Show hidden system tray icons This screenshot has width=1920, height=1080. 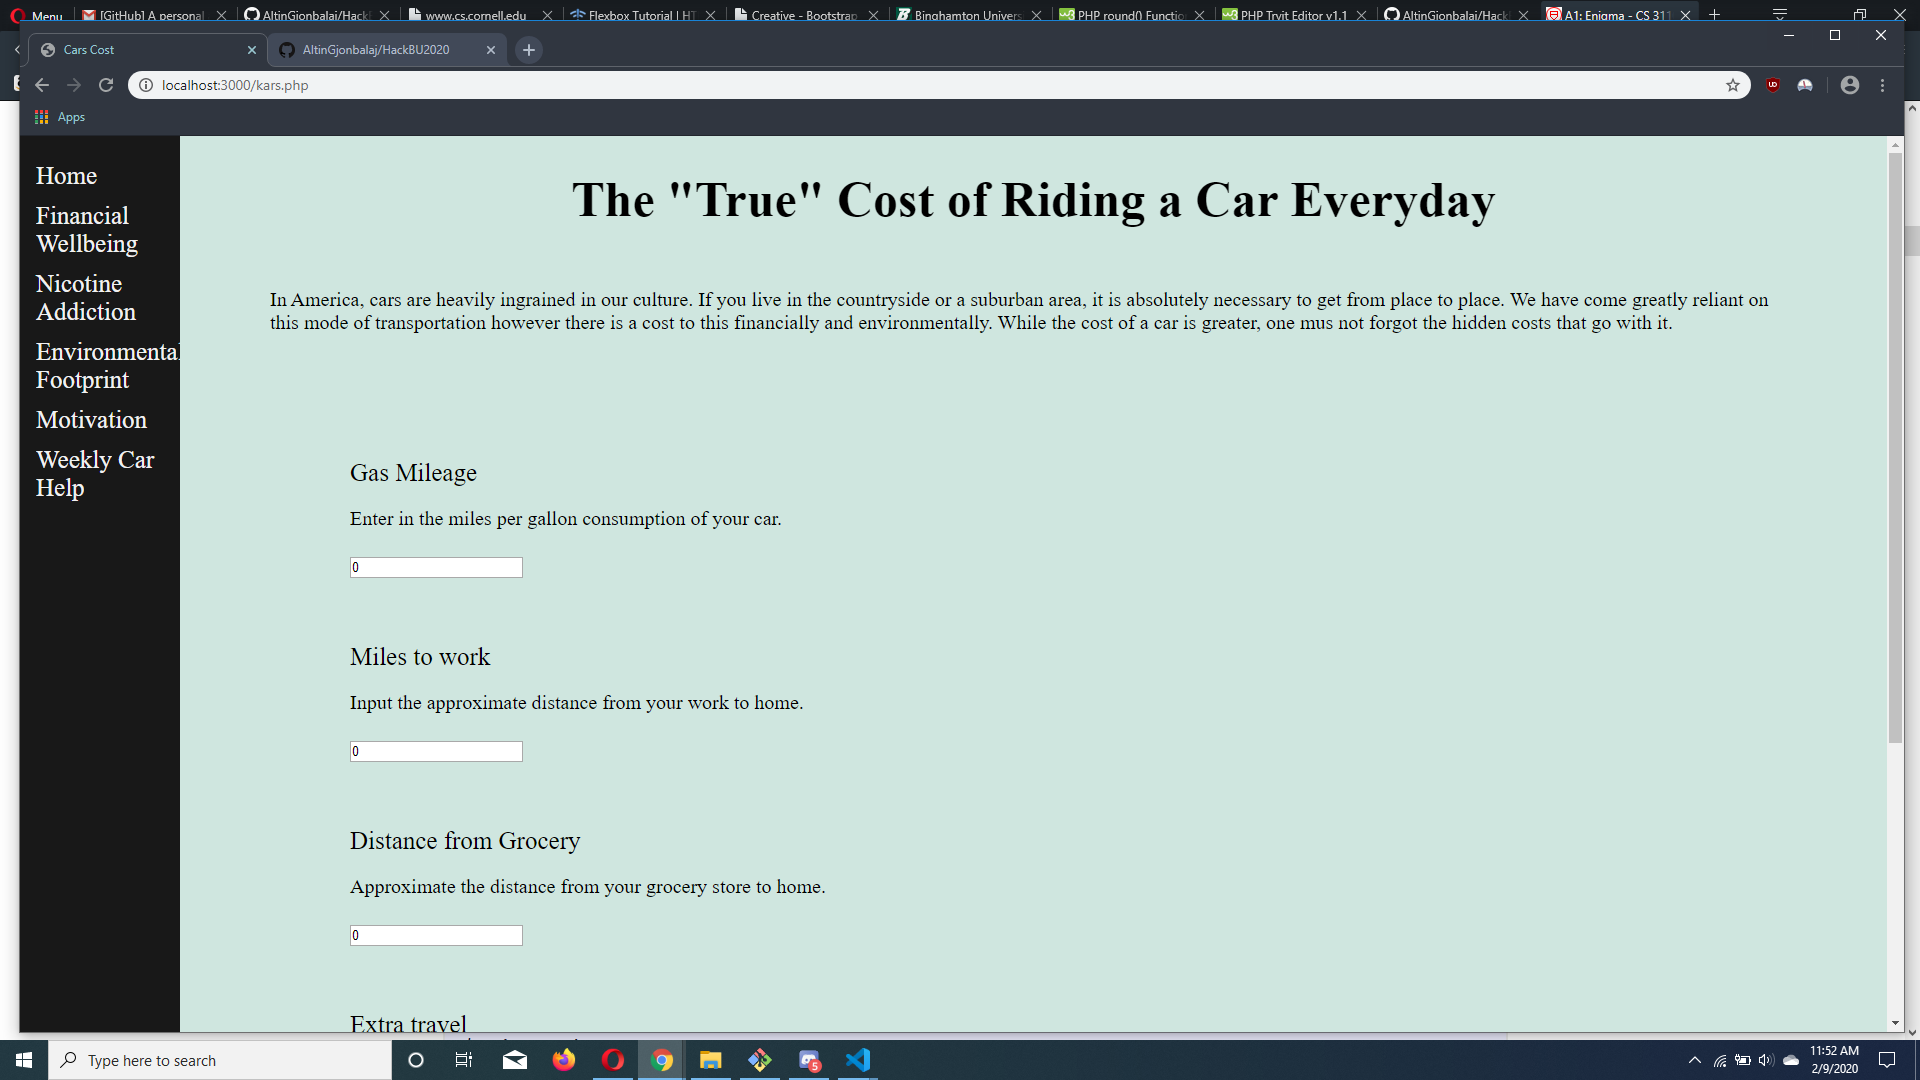pyautogui.click(x=1694, y=1060)
